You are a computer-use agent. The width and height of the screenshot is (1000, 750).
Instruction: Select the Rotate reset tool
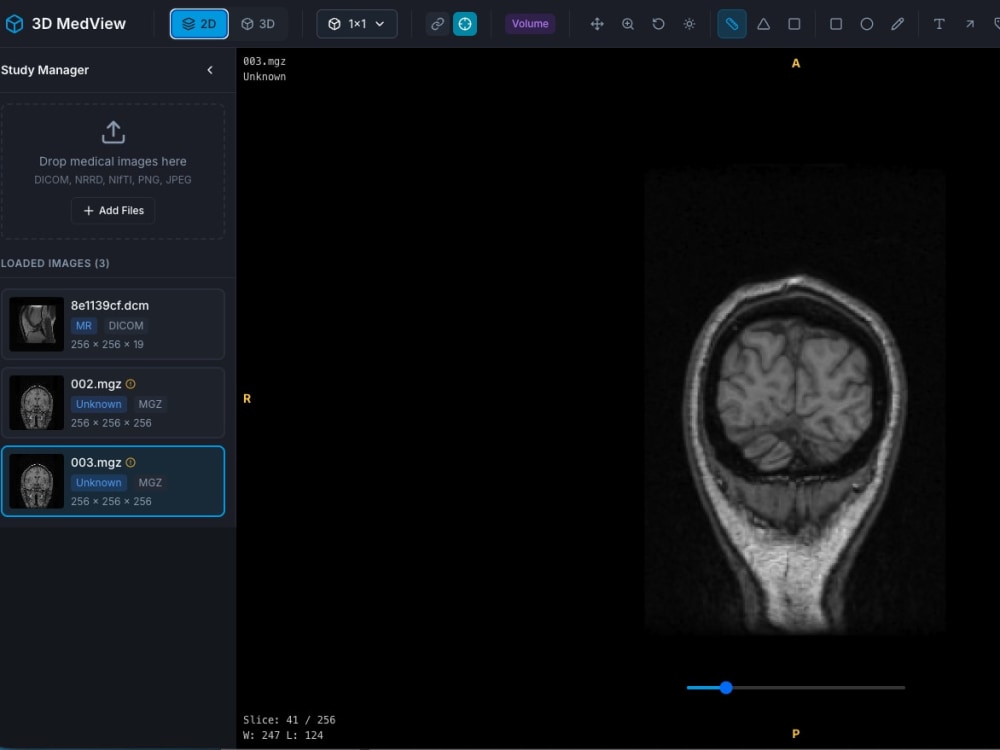click(x=658, y=24)
